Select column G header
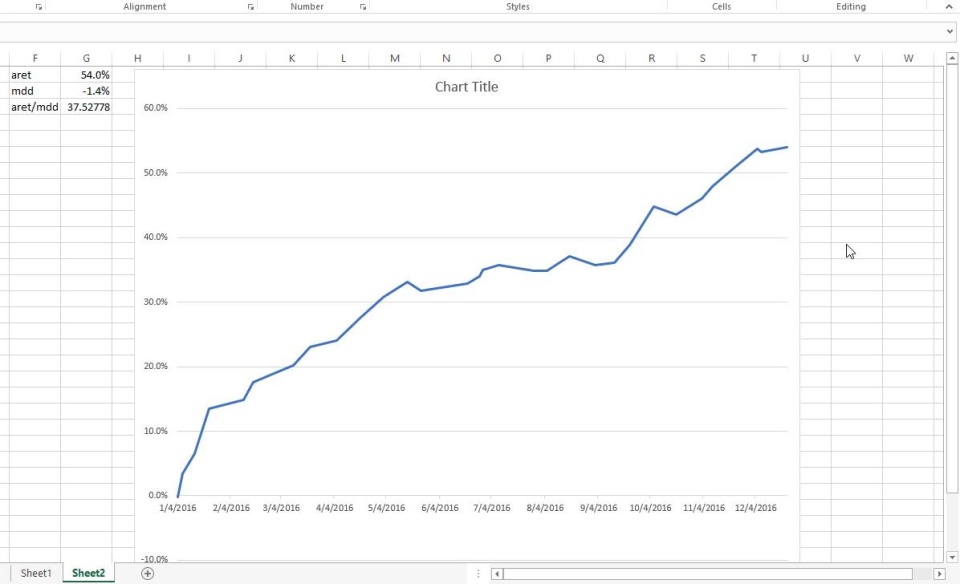This screenshot has height=584, width=960. (x=86, y=58)
